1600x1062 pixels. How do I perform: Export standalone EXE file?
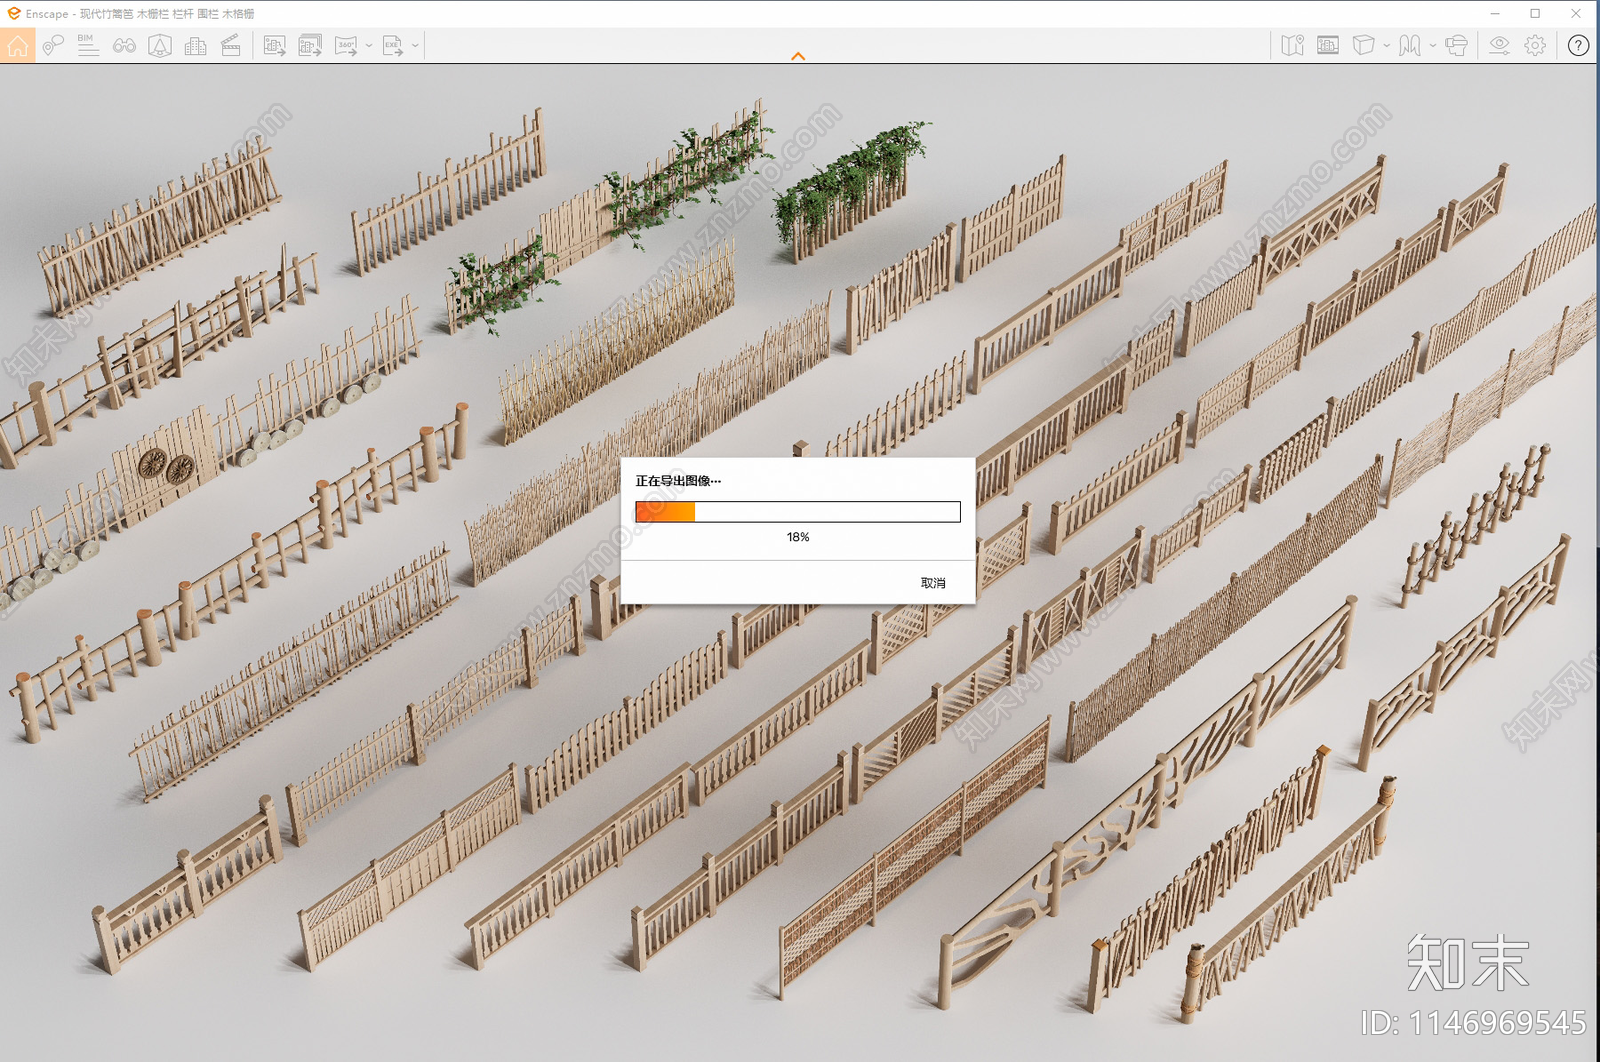tap(393, 45)
